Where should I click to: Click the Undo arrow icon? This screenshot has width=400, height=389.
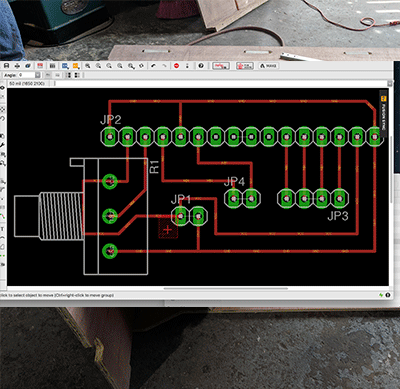point(153,66)
